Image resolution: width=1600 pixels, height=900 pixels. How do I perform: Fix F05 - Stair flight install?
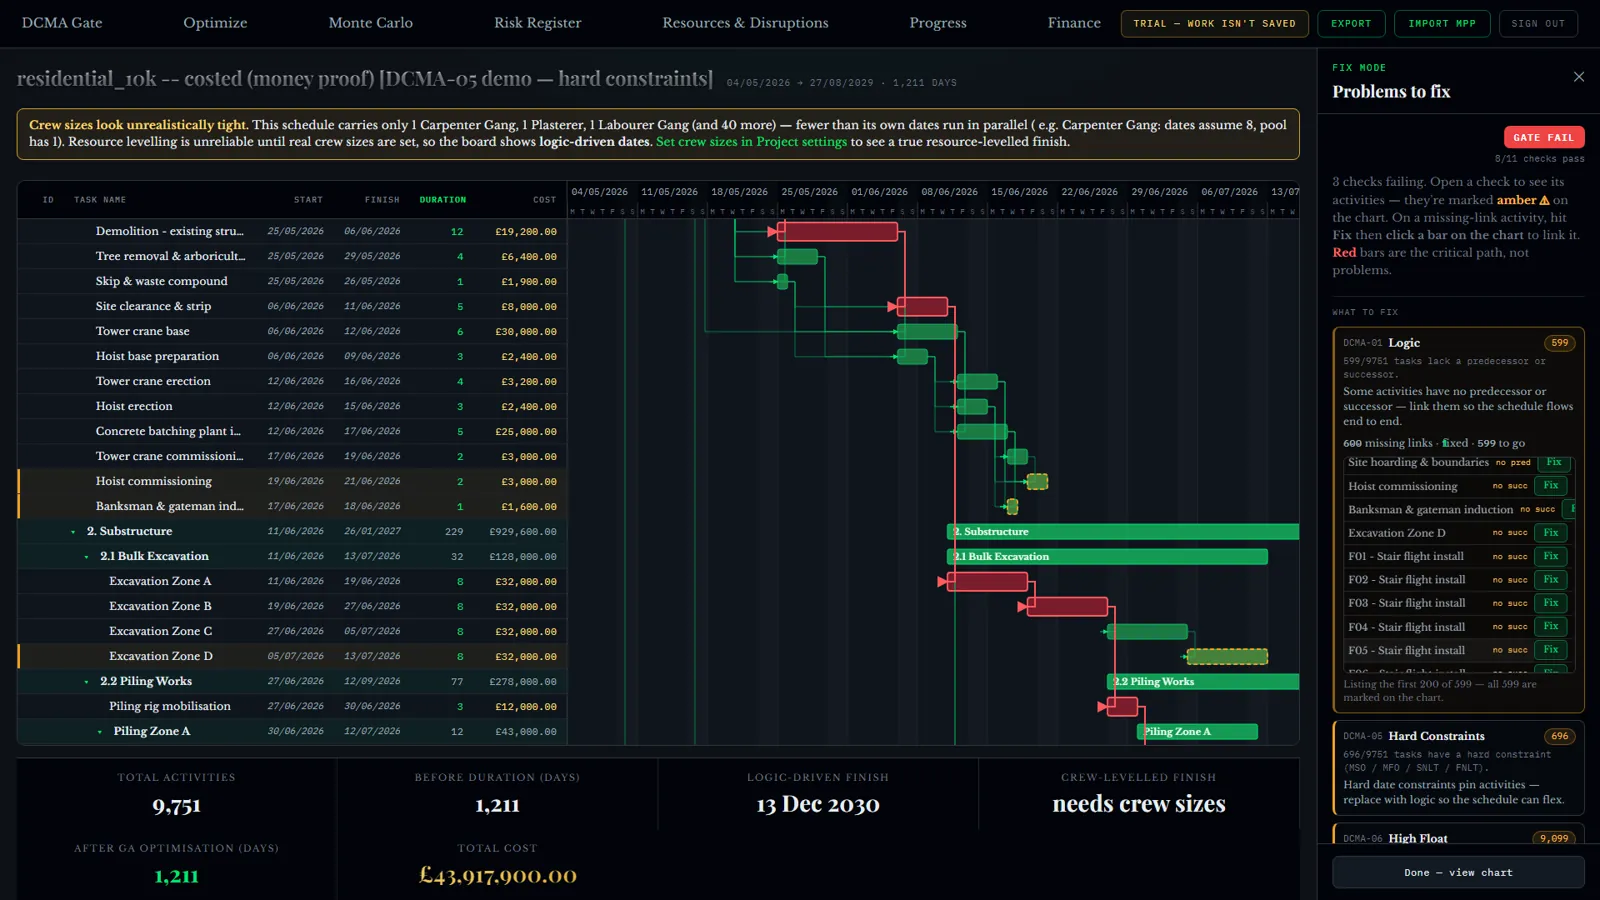1550,650
